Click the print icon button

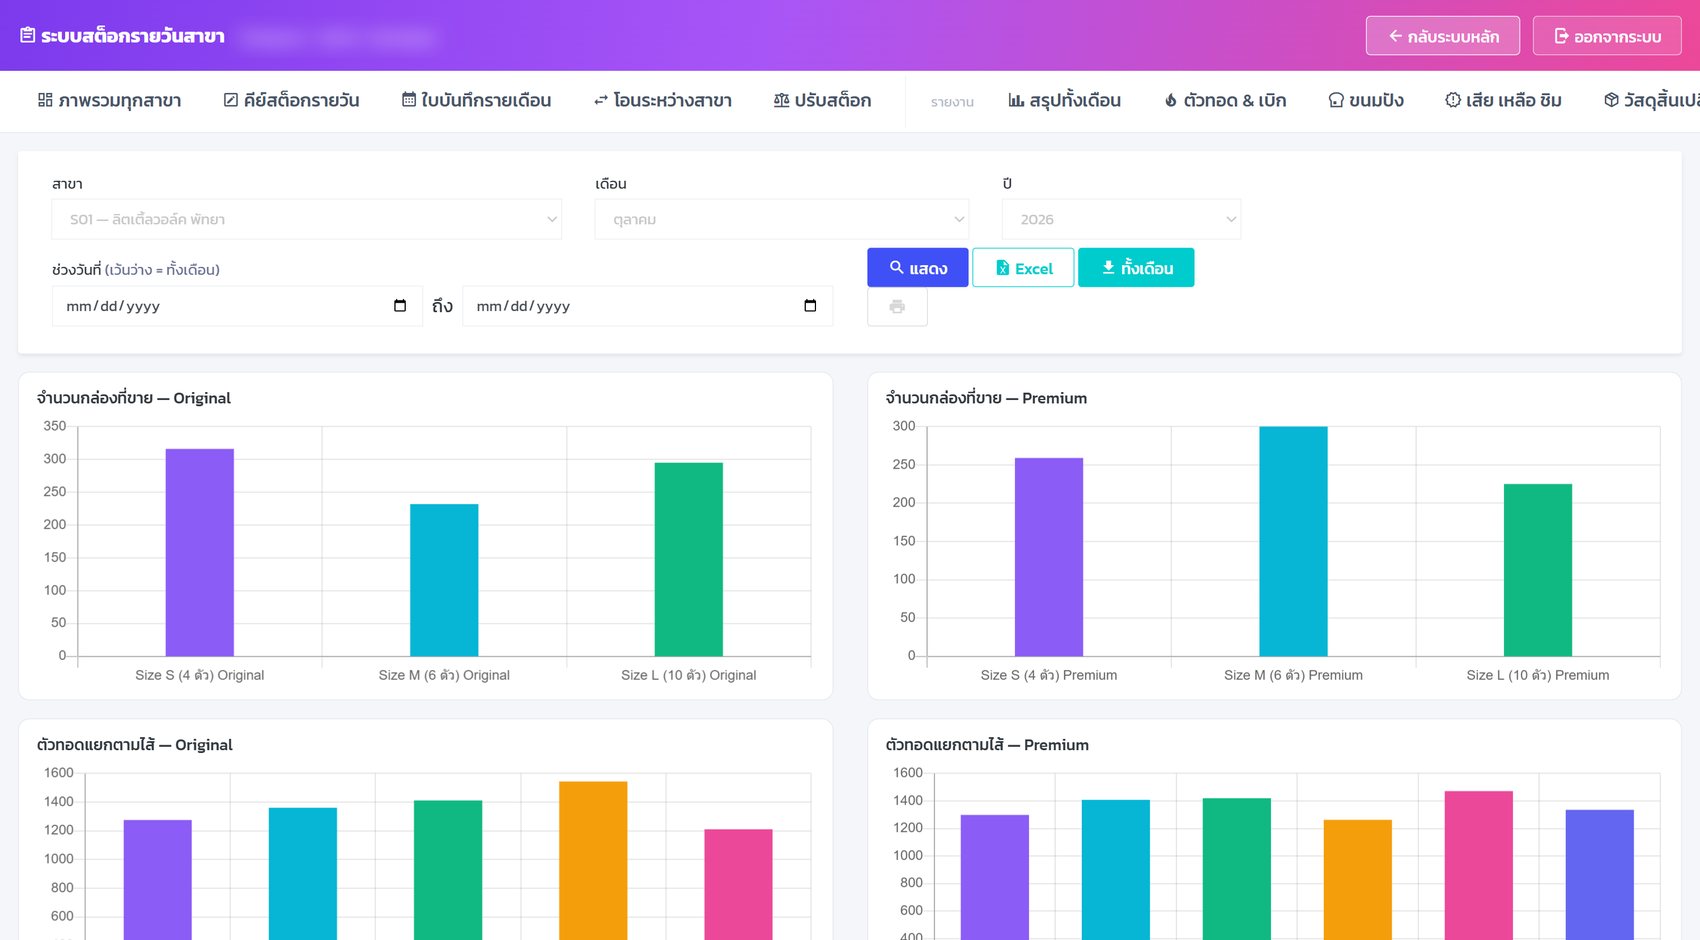(x=897, y=307)
